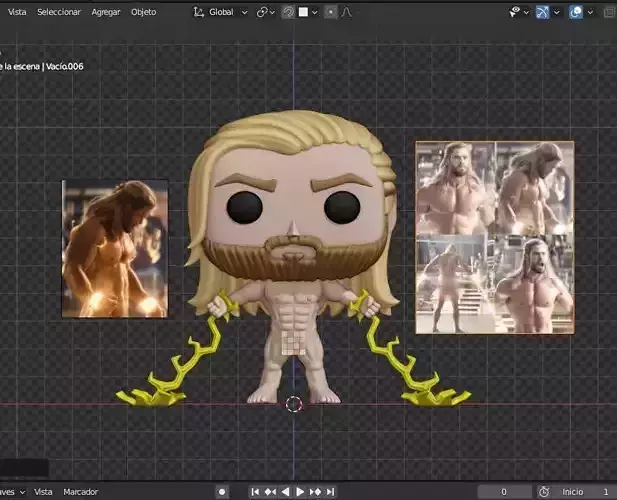Open proportional editing falloff curve
Image resolution: width=617 pixels, height=500 pixels.
click(x=346, y=12)
